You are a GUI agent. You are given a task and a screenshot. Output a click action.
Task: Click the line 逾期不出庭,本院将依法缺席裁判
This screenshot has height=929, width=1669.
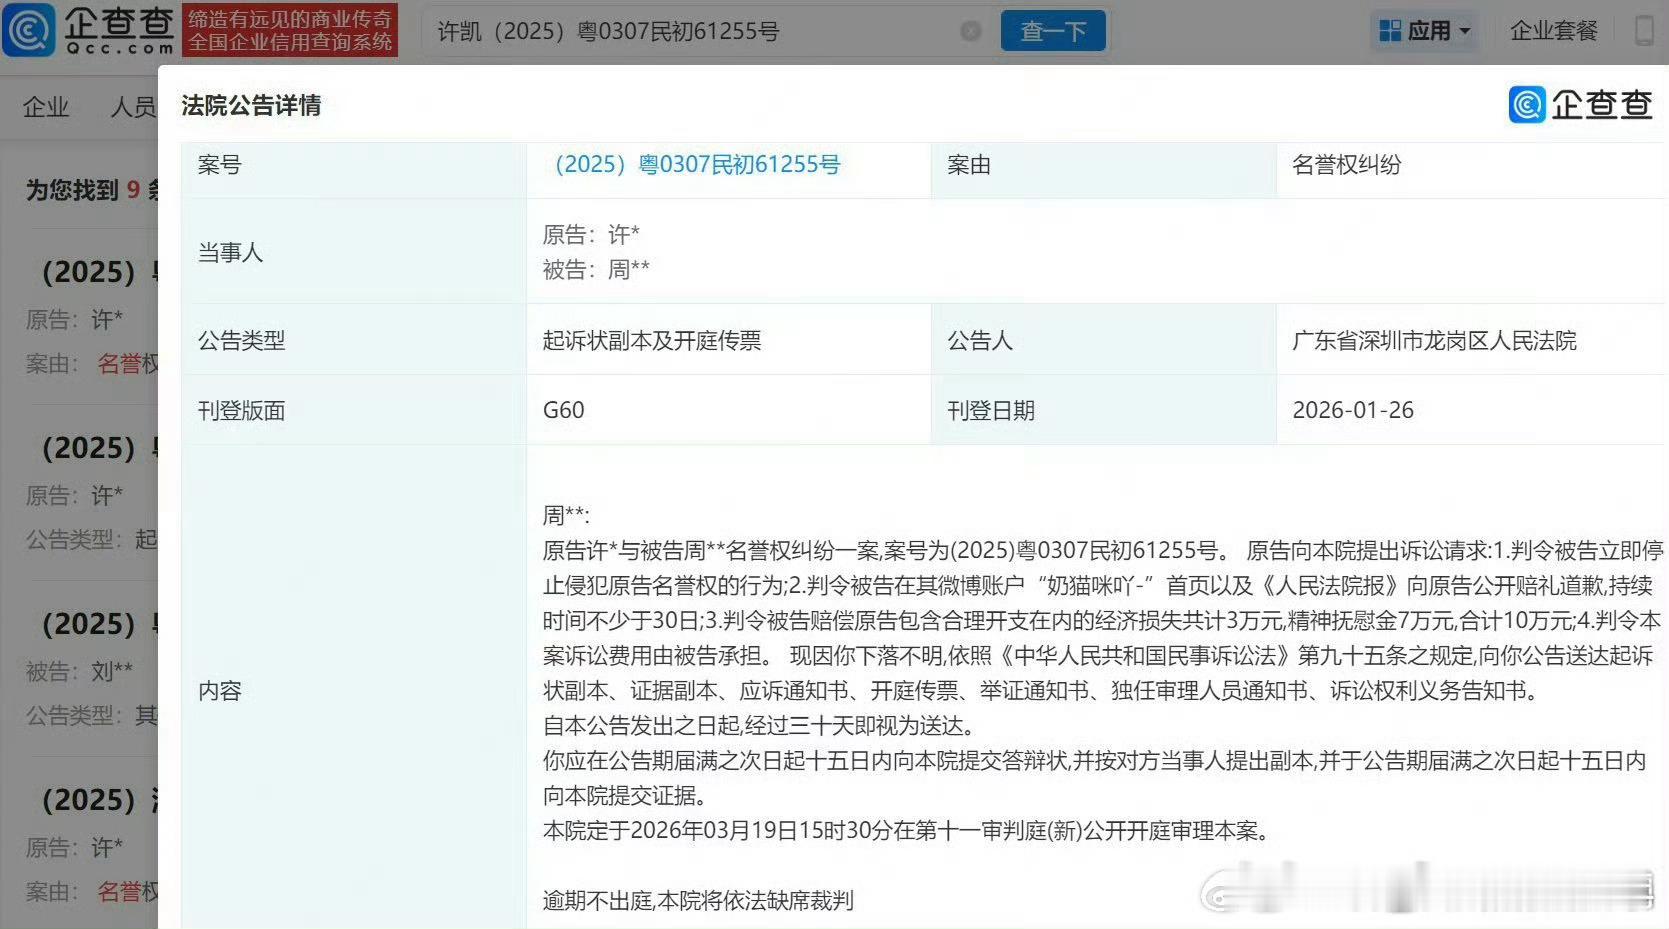[x=698, y=900]
